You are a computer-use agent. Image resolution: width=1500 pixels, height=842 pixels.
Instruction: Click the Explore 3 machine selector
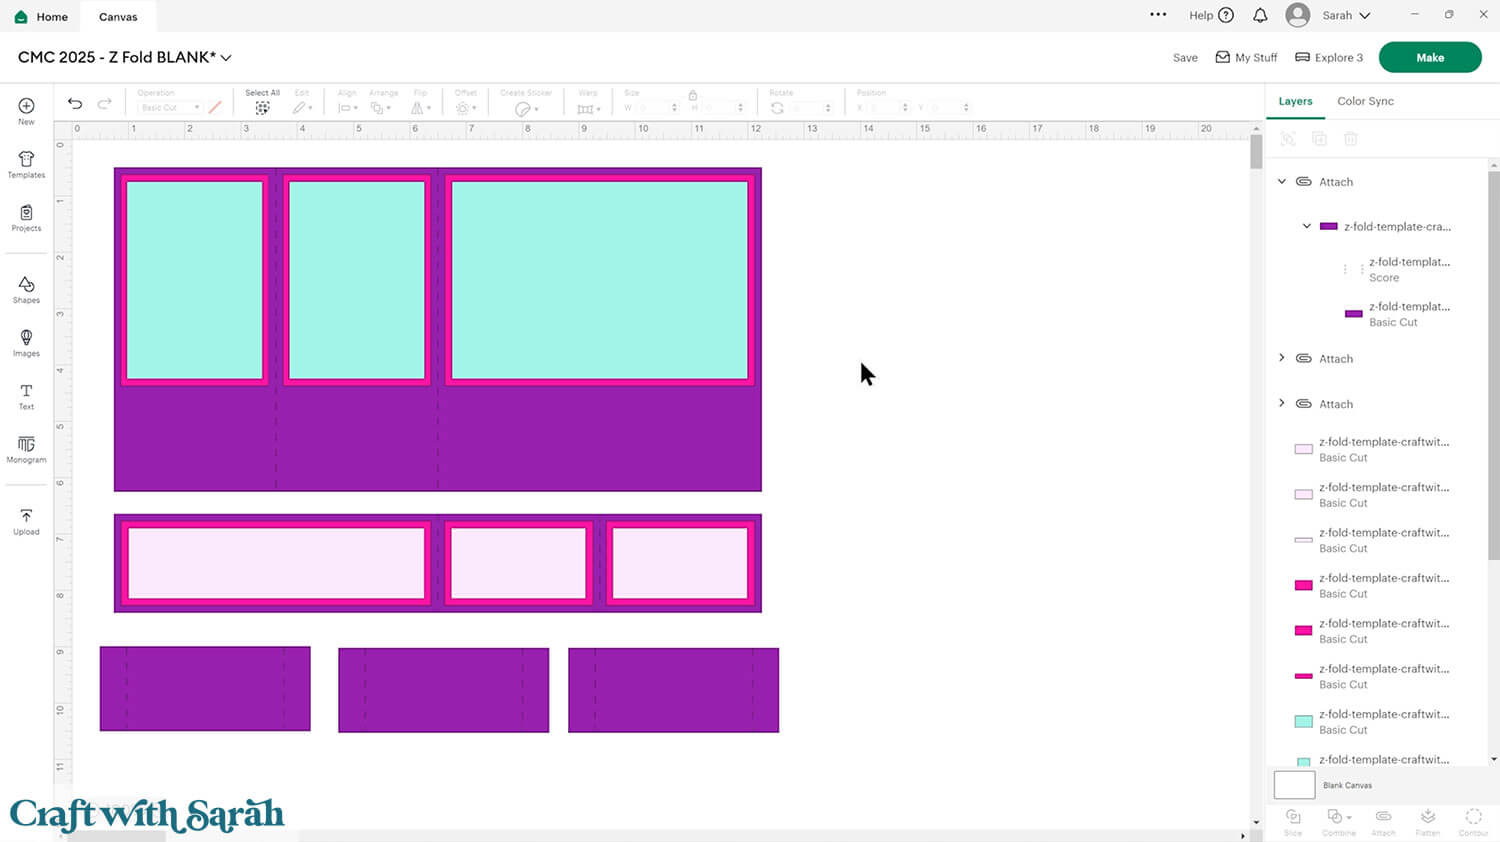[x=1329, y=58]
